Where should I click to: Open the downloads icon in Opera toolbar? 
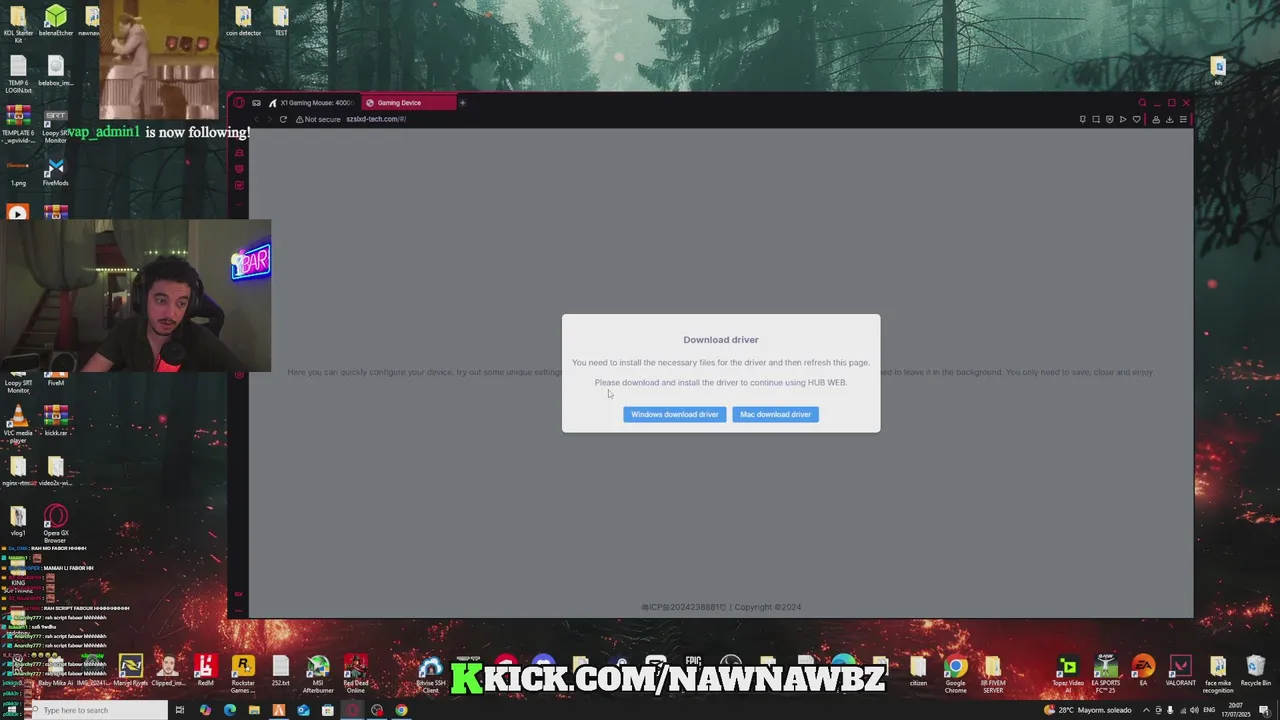click(1169, 119)
